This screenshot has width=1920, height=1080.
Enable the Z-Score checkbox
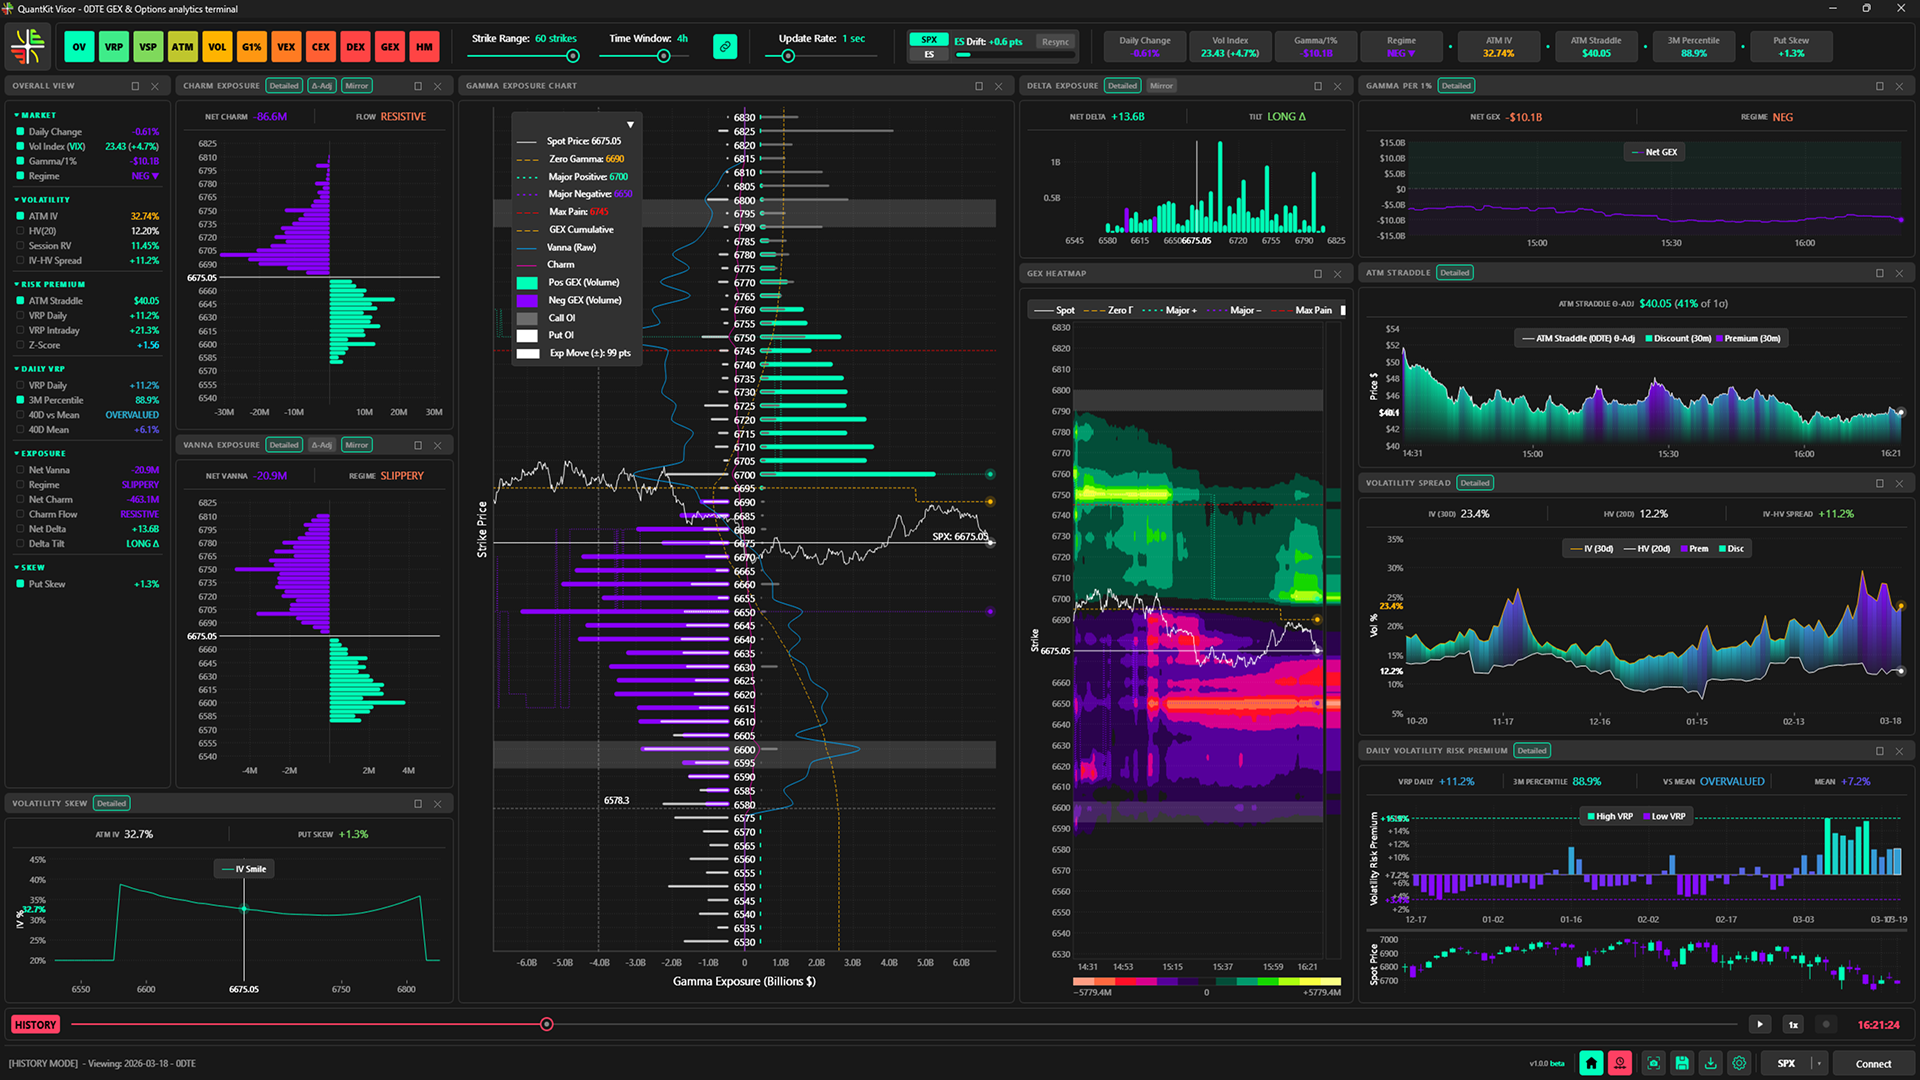pos(20,345)
